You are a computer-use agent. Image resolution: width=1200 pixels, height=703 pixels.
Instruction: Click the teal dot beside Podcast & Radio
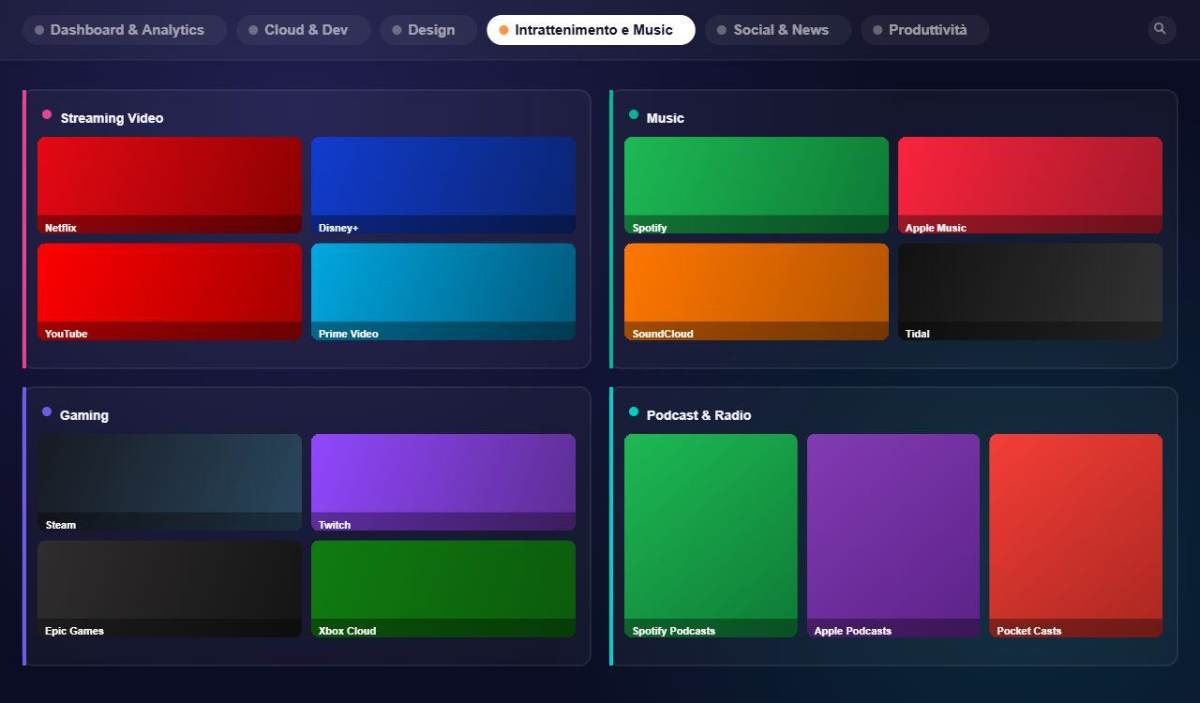click(633, 412)
